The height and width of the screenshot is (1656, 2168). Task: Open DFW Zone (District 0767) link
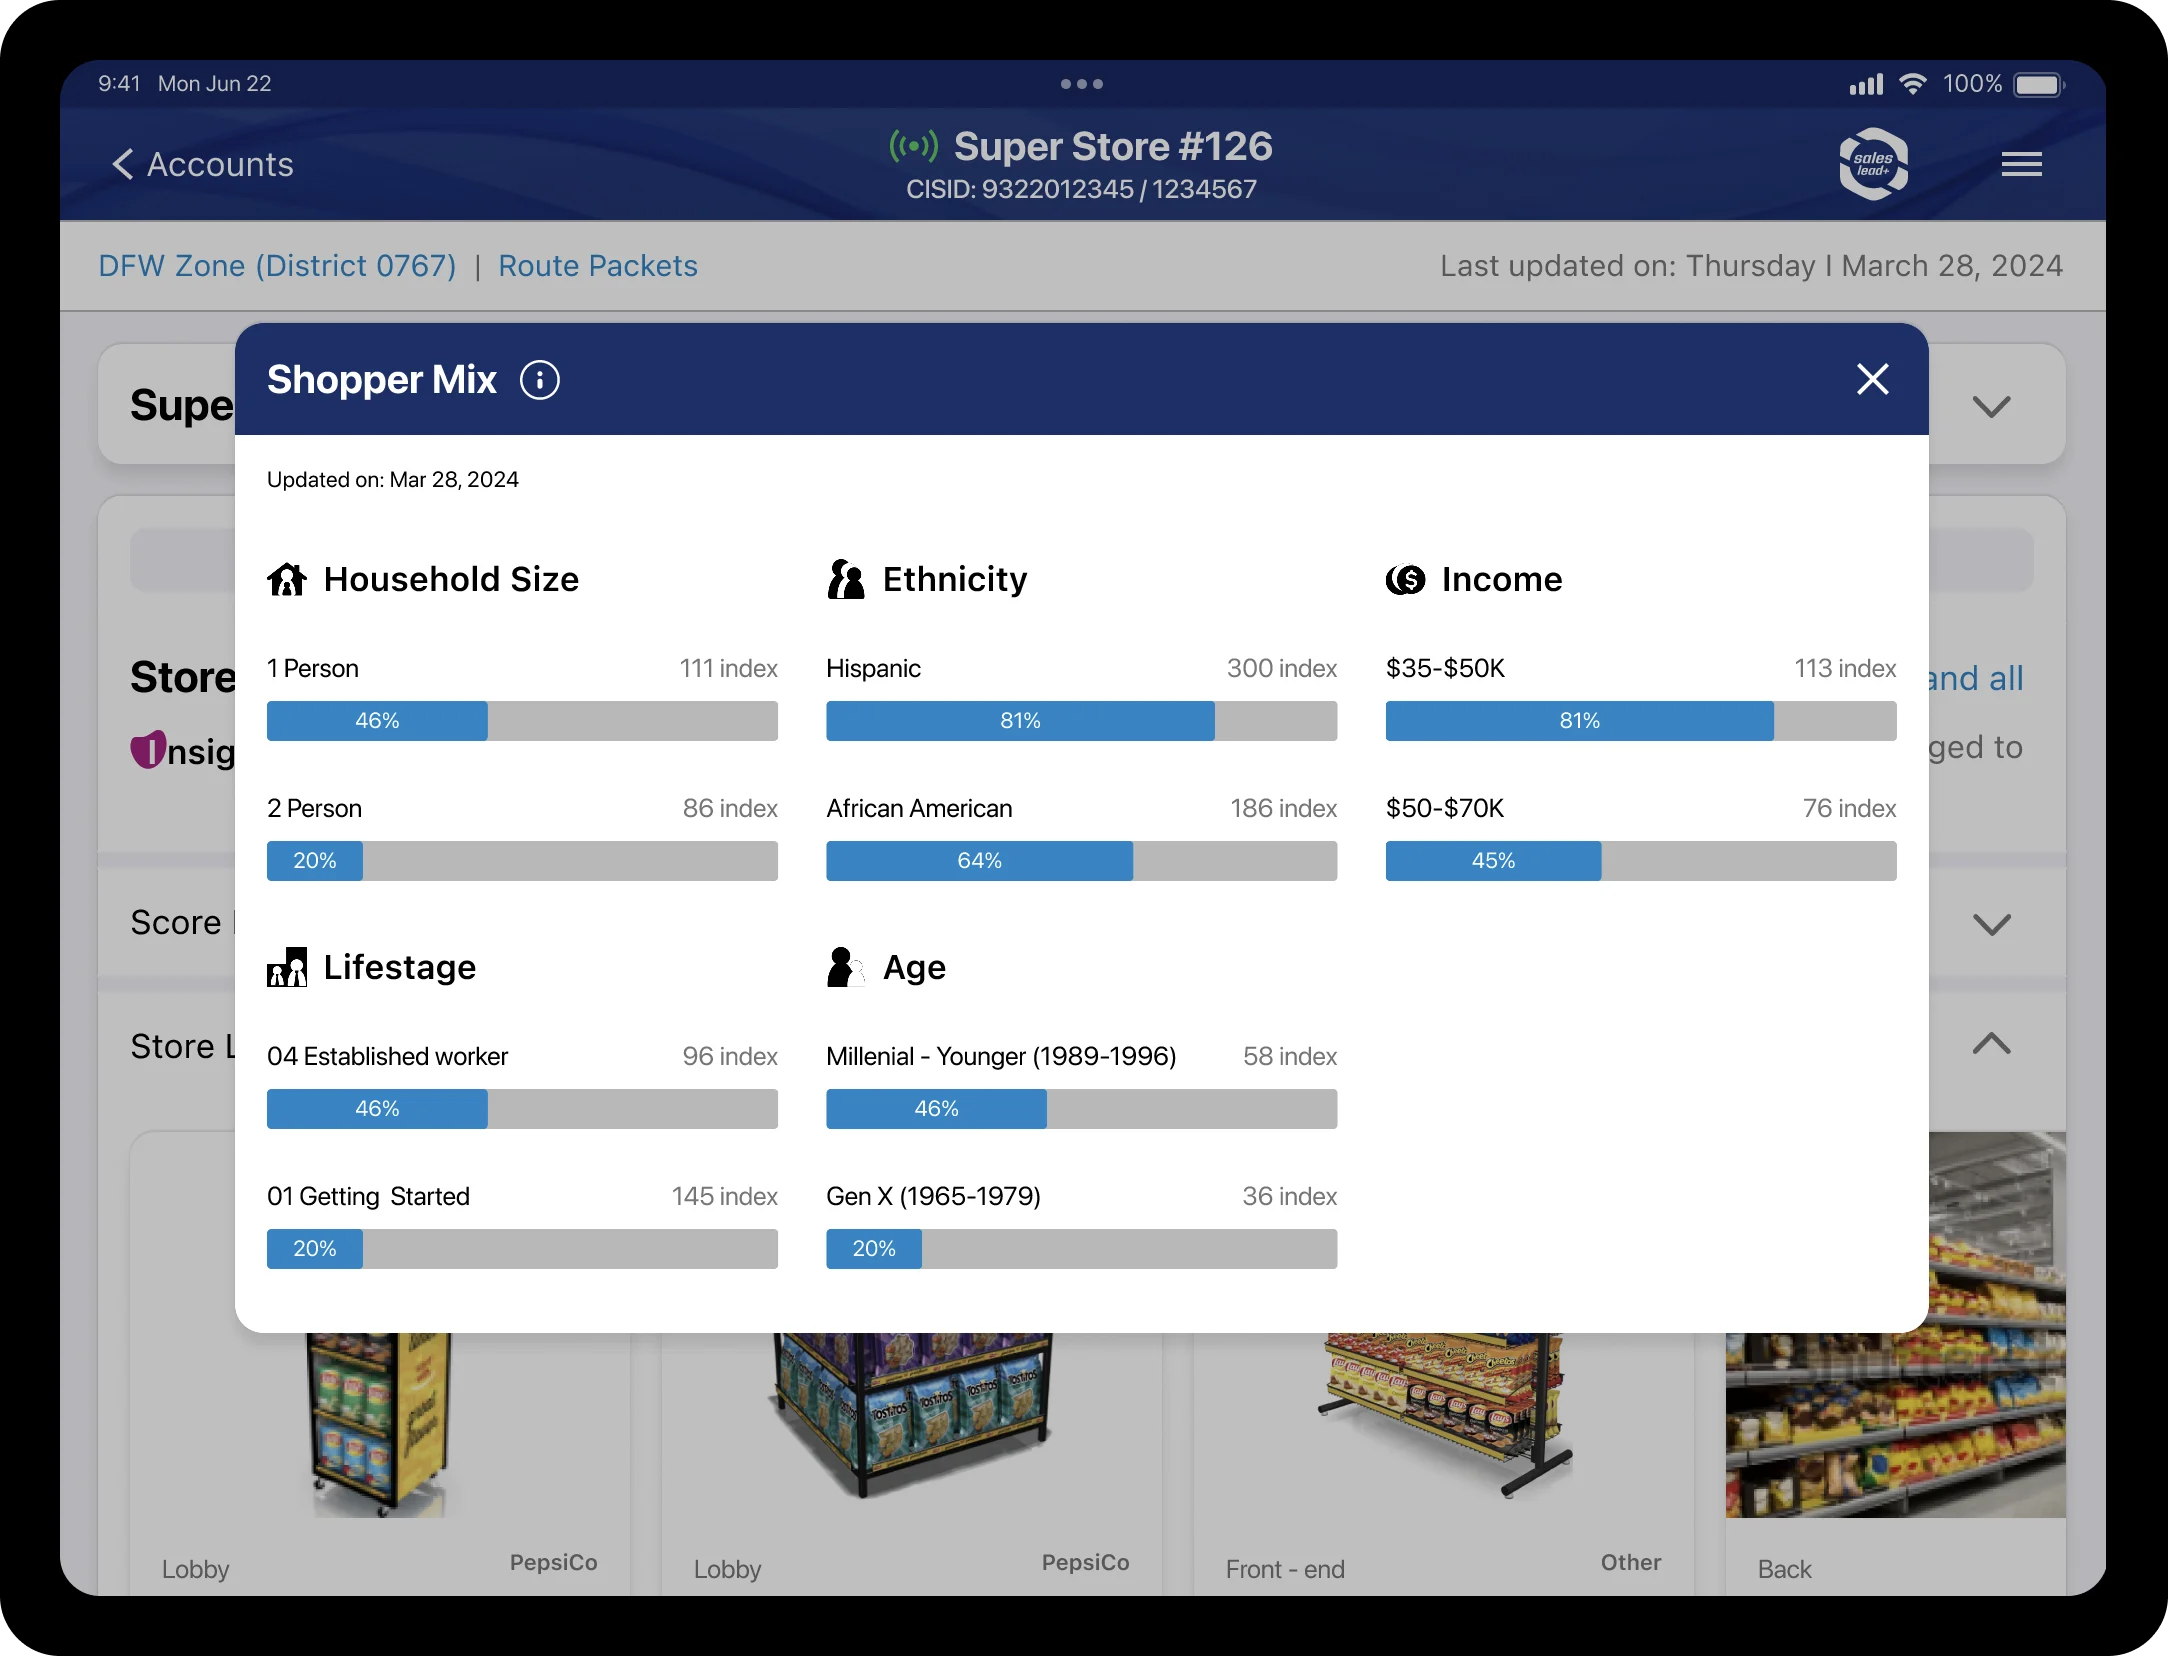(x=277, y=266)
